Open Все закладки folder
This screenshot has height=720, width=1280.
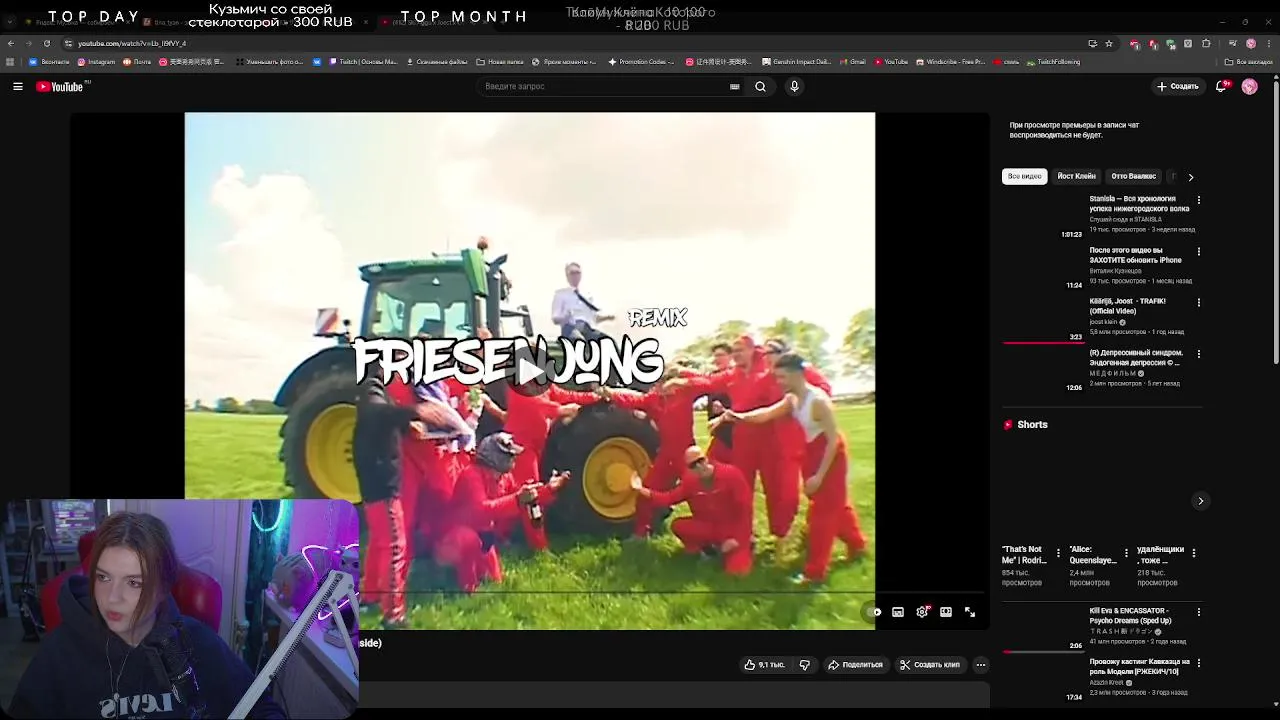[1250, 62]
